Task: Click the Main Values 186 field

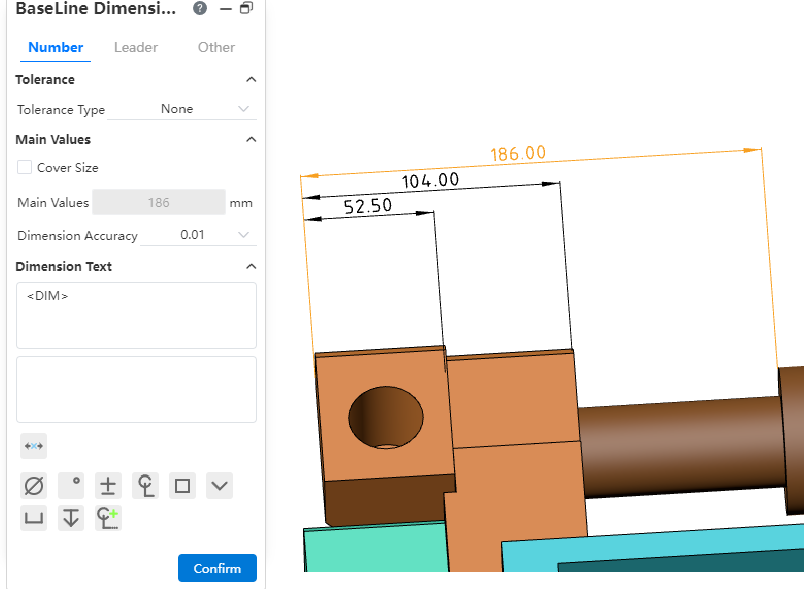Action: (x=158, y=202)
